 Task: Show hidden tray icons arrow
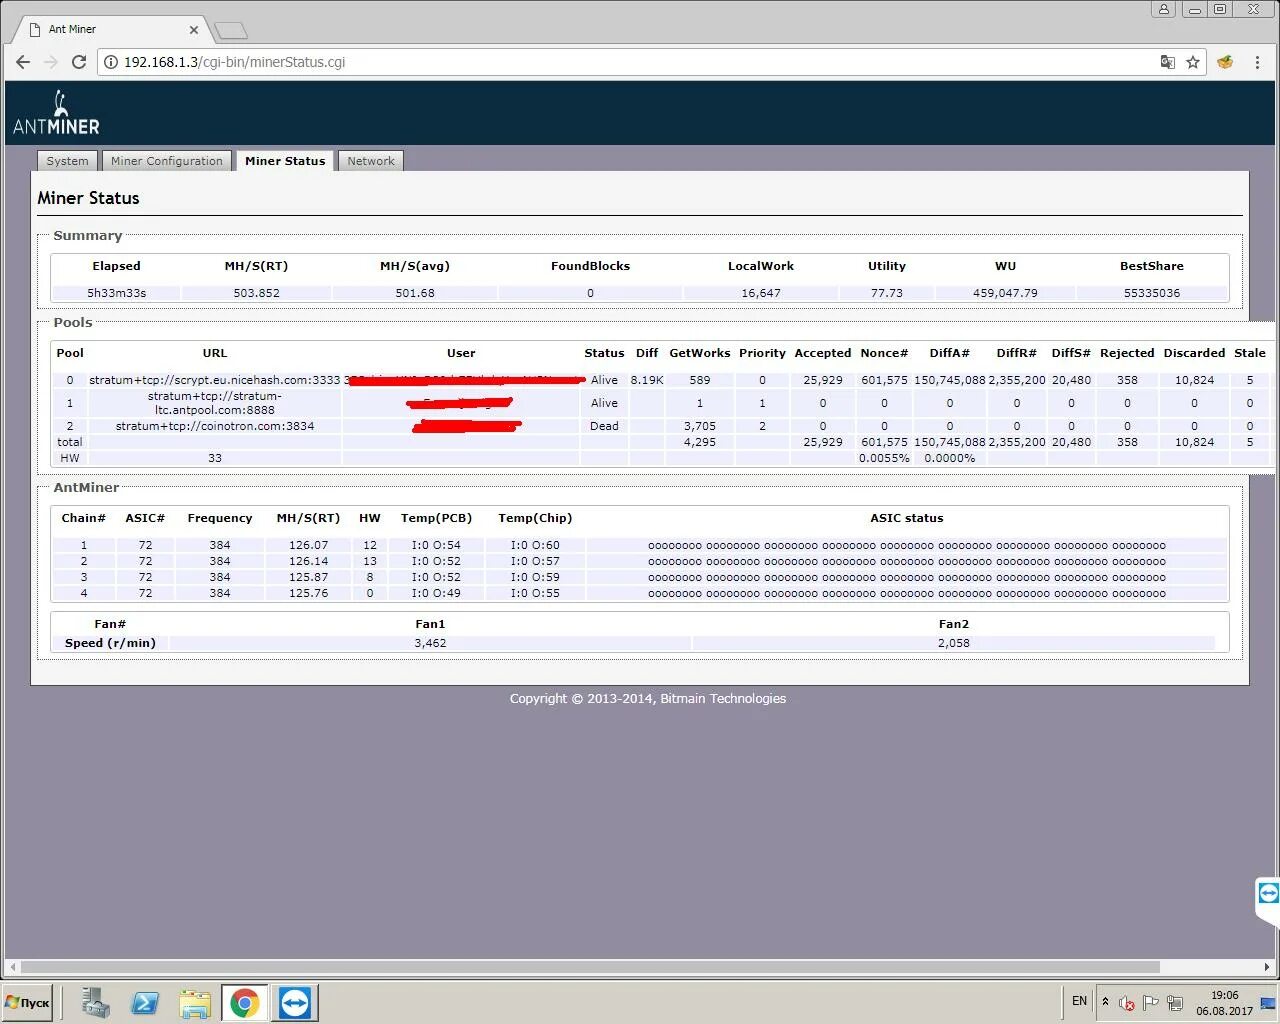[1105, 1001]
